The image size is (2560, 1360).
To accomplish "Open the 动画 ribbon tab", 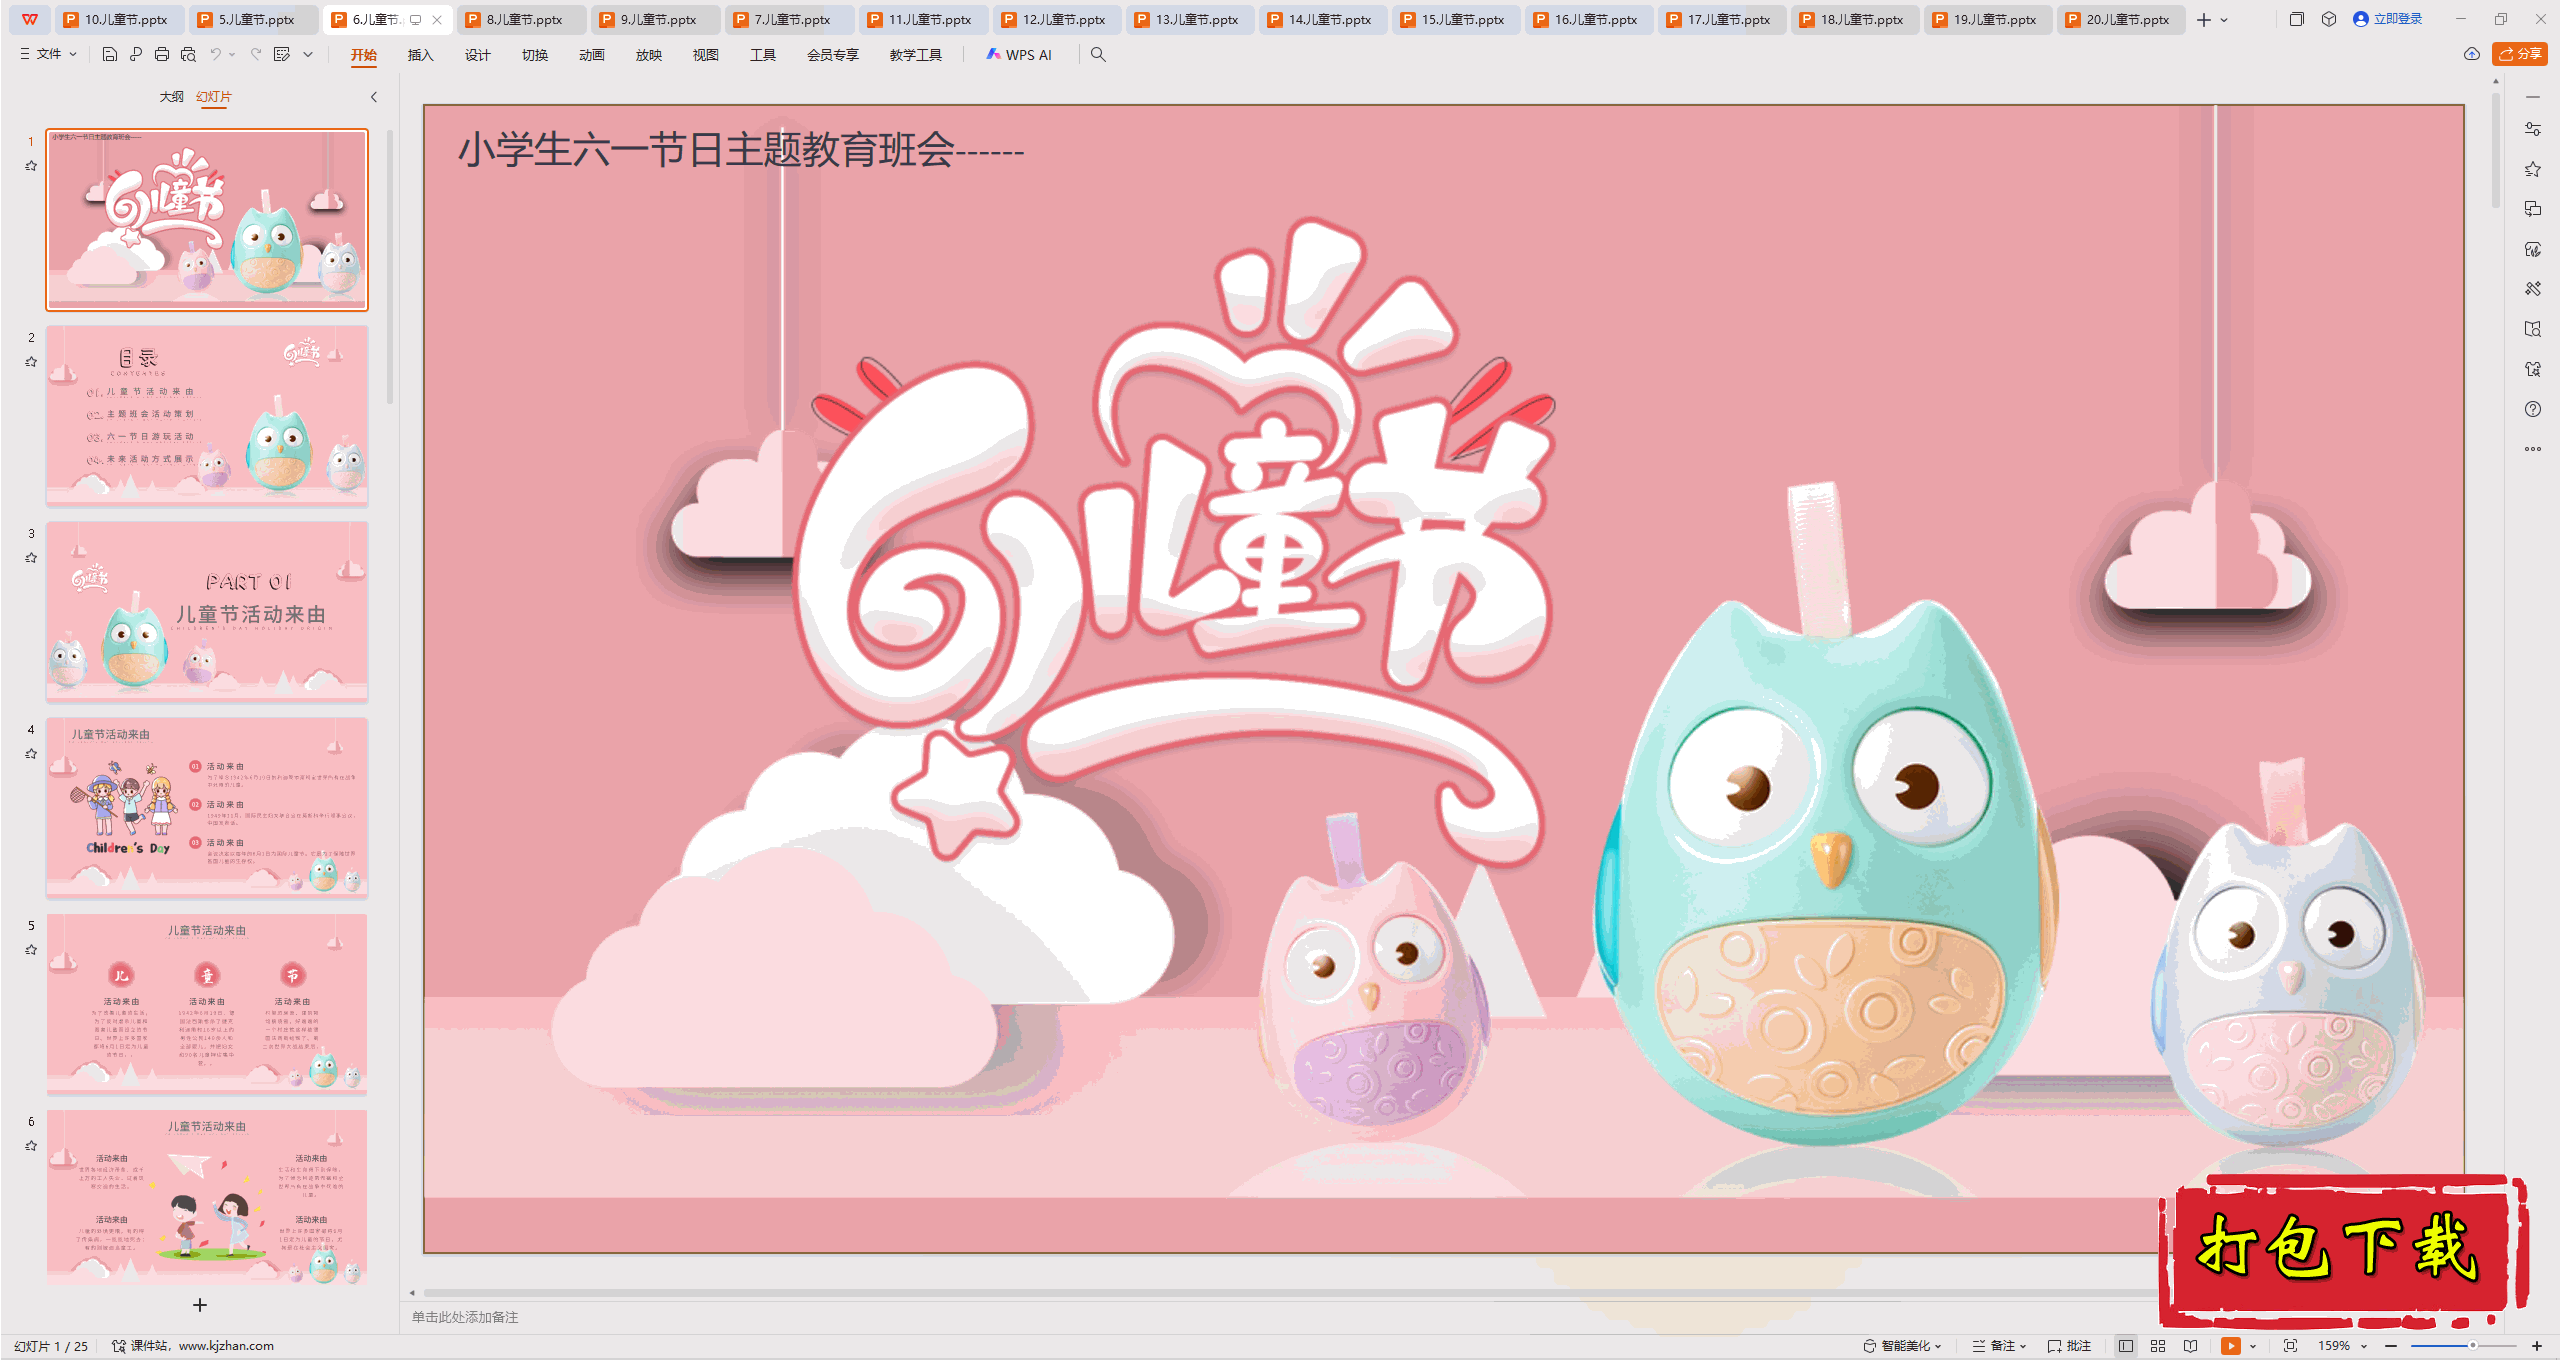I will point(591,55).
